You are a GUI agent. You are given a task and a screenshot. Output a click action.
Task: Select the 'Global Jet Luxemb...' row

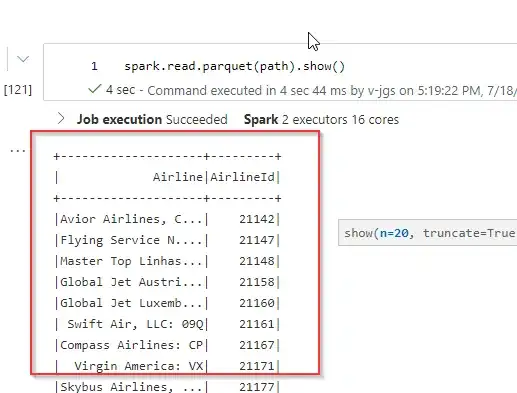pyautogui.click(x=168, y=303)
